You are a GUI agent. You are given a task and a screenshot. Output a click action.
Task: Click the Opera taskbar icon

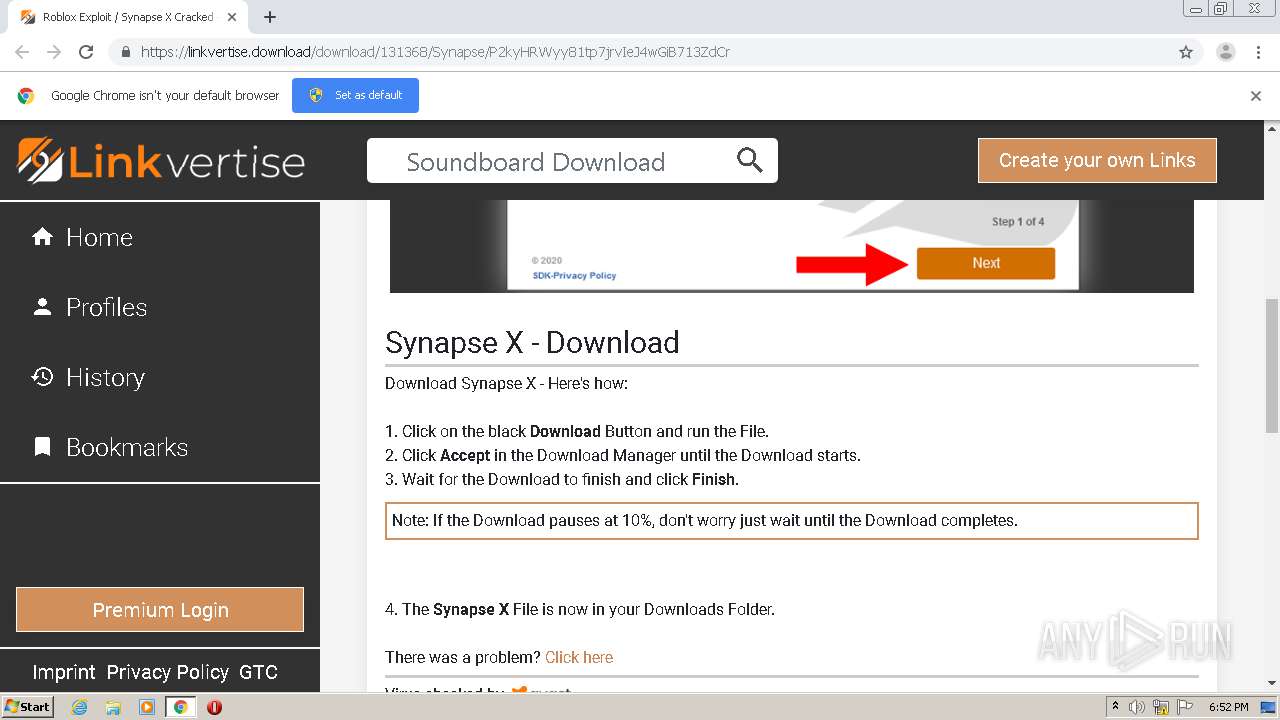[214, 707]
